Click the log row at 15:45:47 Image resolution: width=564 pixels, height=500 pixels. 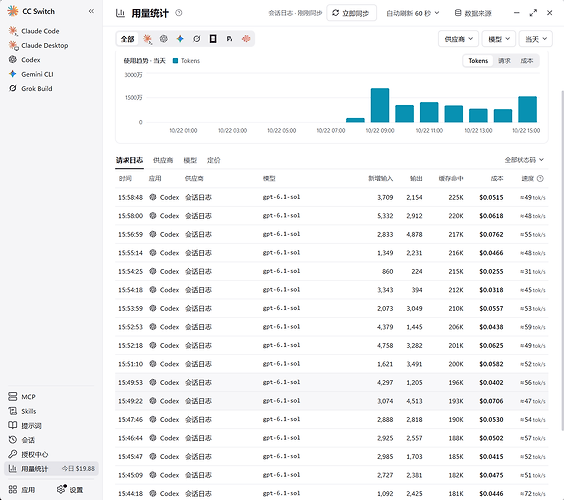(x=332, y=456)
